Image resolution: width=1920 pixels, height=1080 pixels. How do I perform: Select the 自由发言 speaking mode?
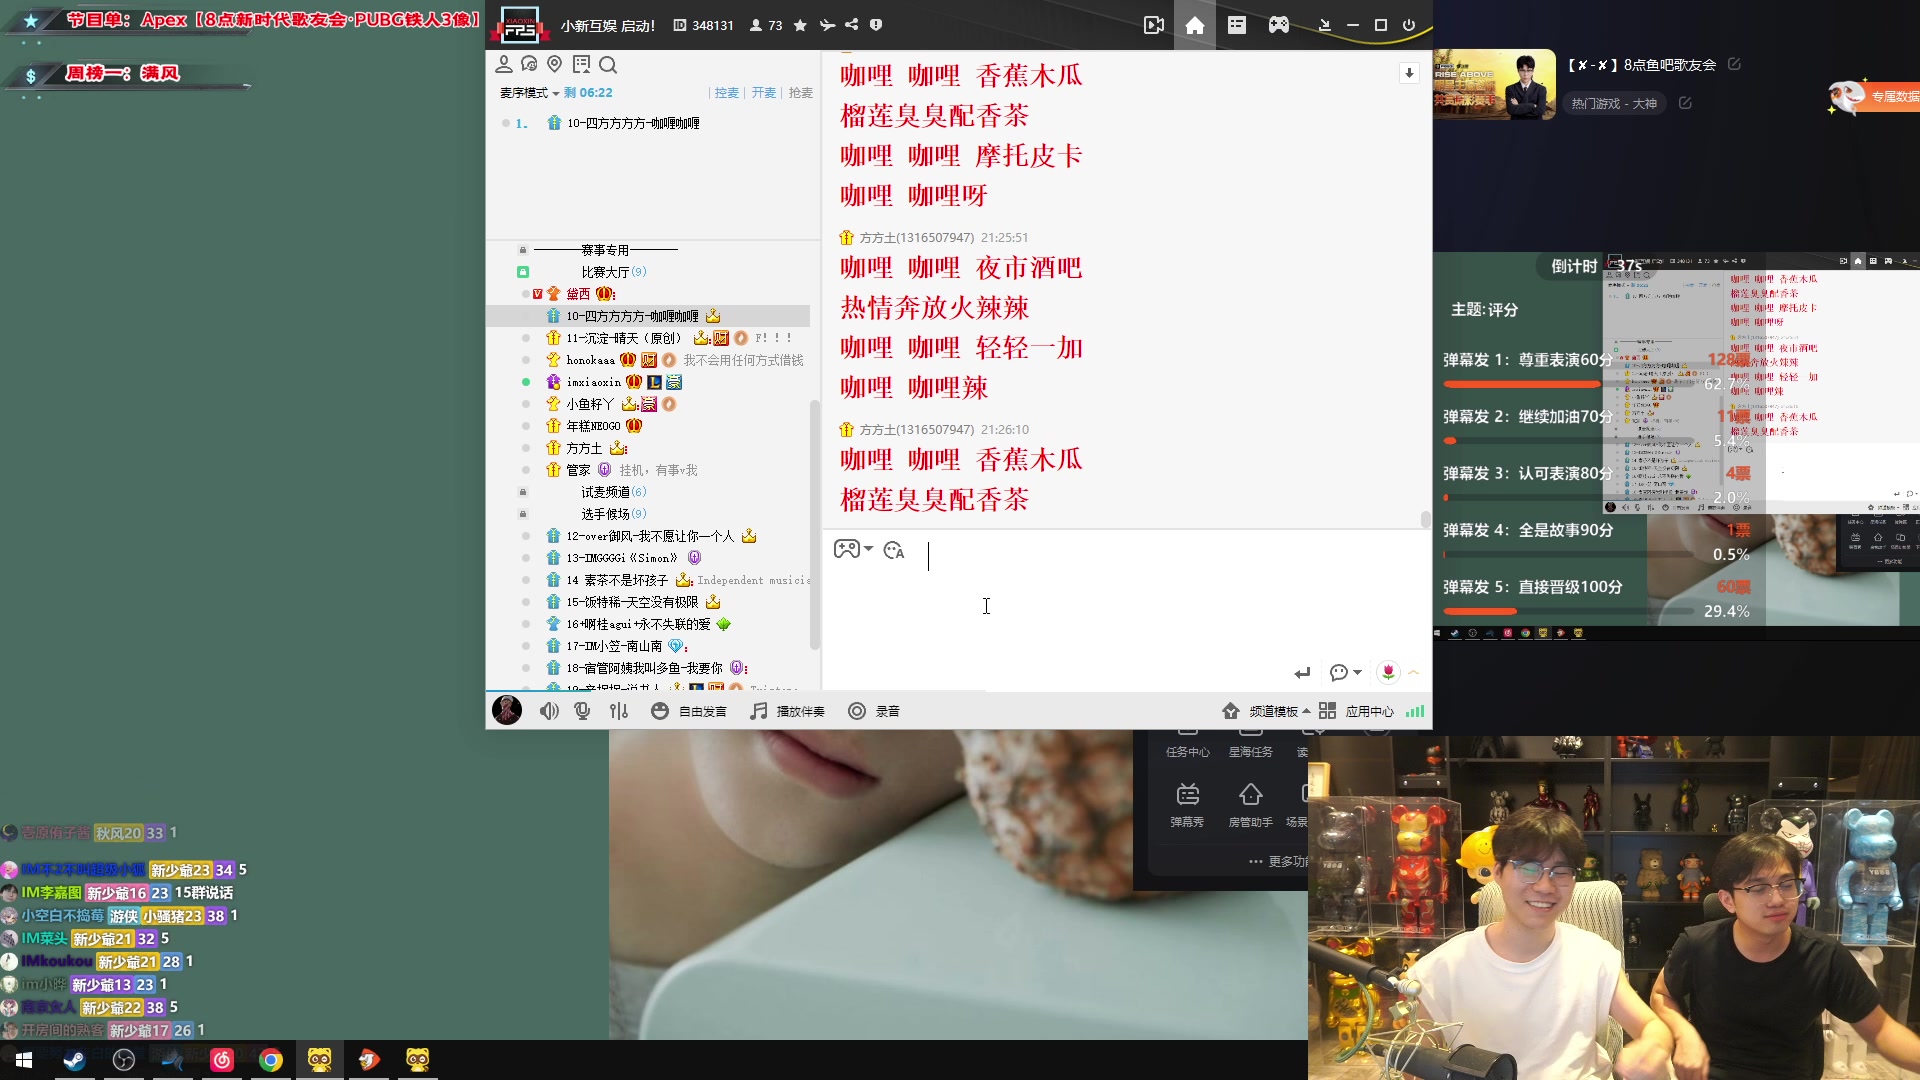(690, 711)
